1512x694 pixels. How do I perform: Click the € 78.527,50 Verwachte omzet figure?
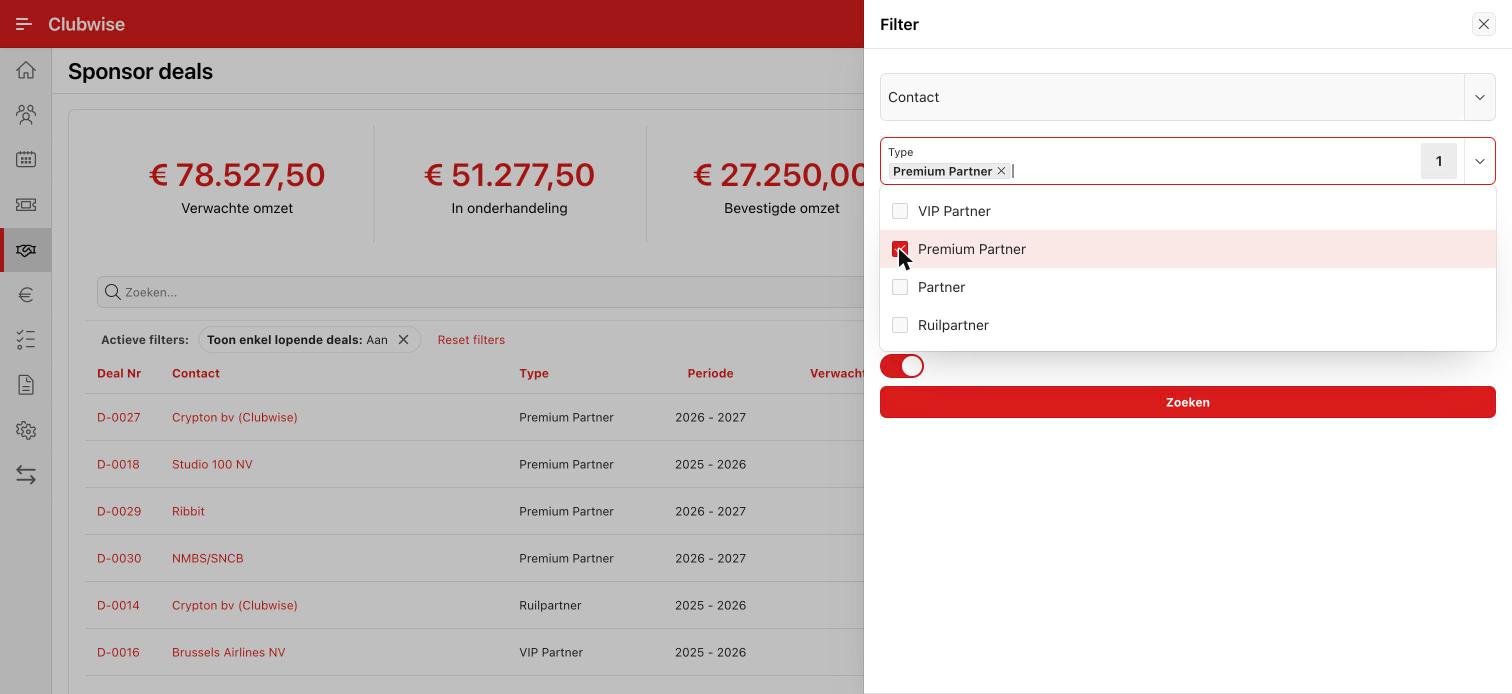tap(237, 175)
